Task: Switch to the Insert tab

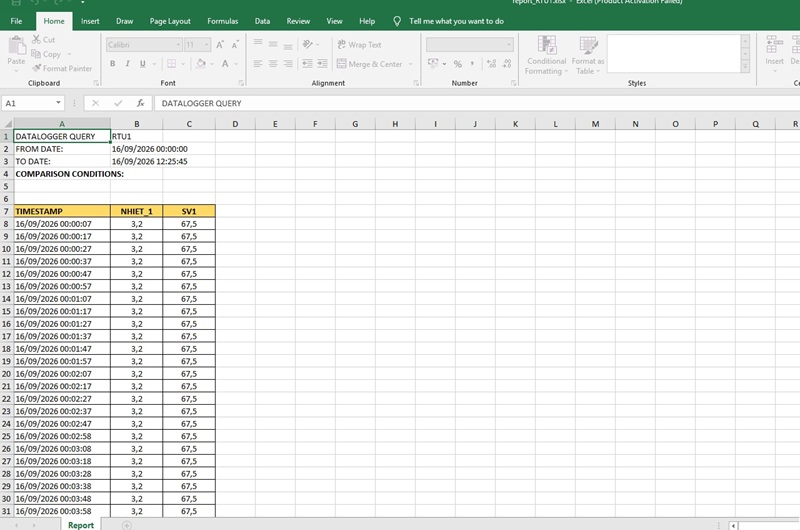Action: click(90, 21)
